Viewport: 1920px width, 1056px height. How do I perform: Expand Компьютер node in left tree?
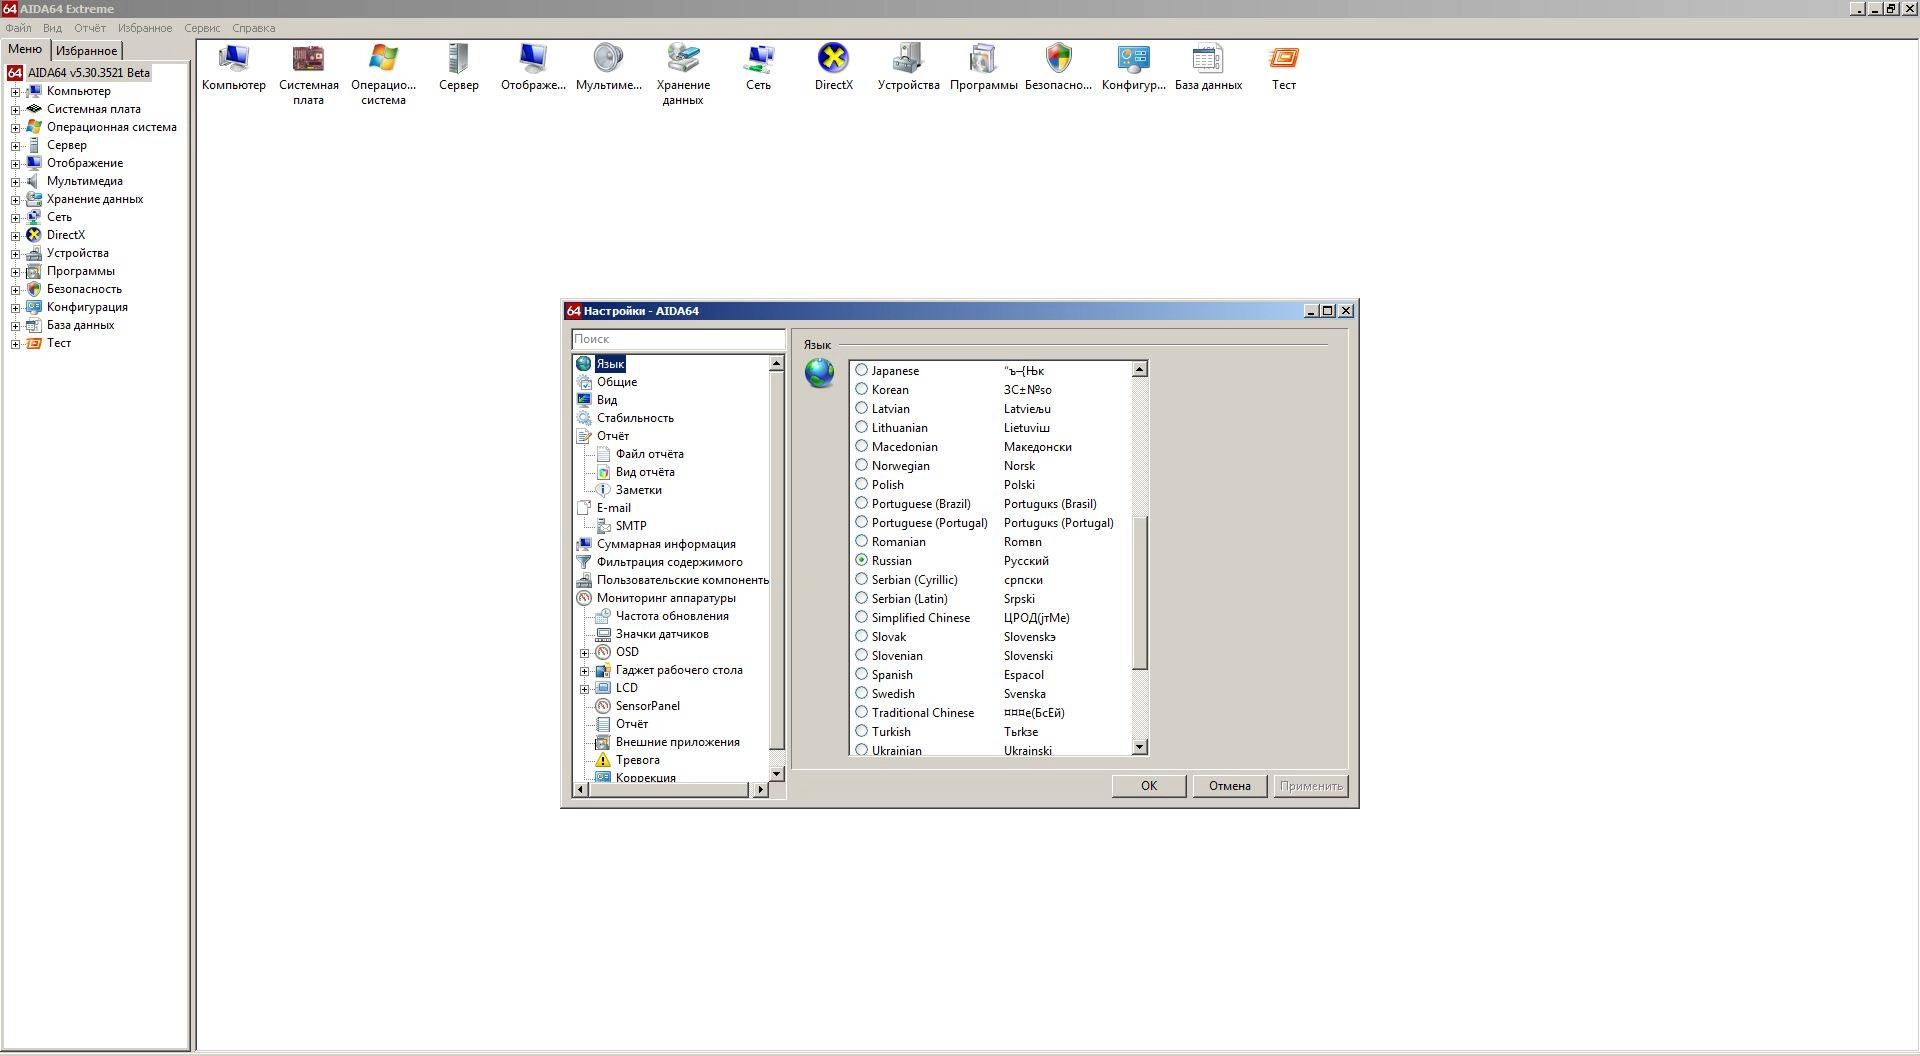click(x=15, y=91)
